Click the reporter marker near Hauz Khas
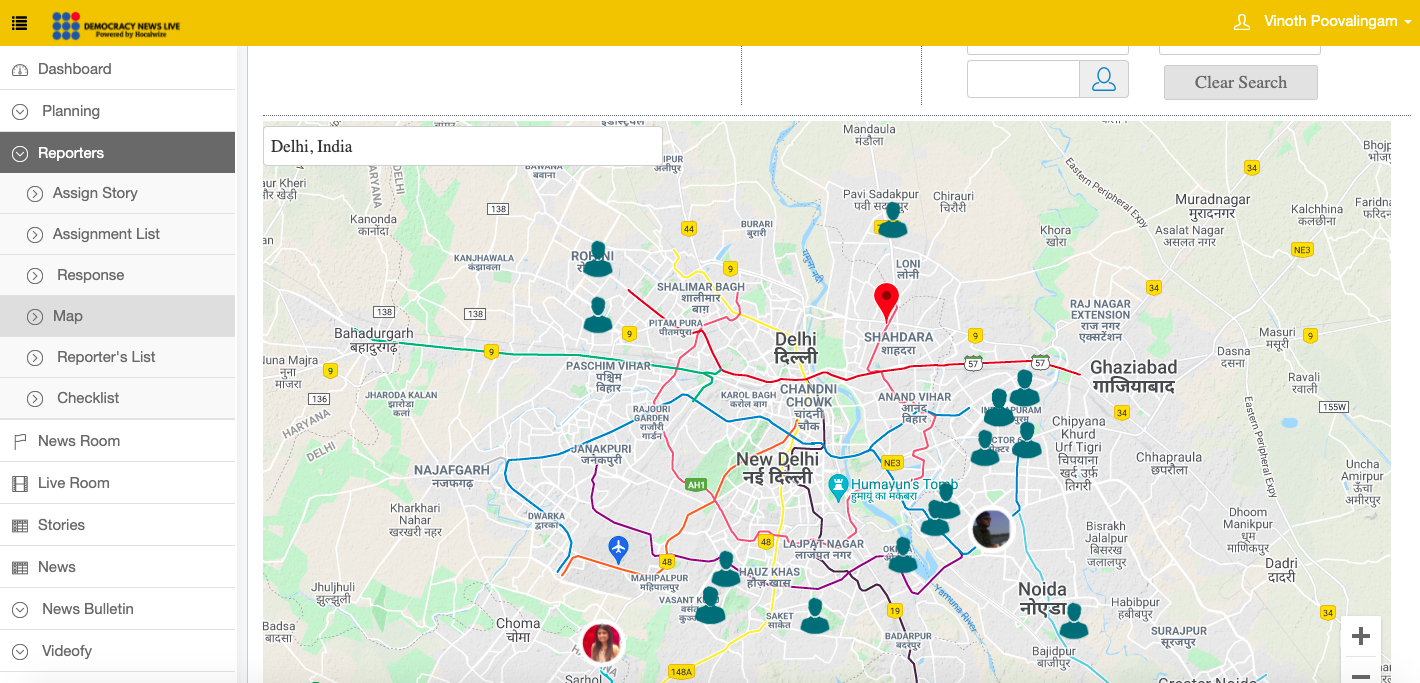 (x=726, y=569)
